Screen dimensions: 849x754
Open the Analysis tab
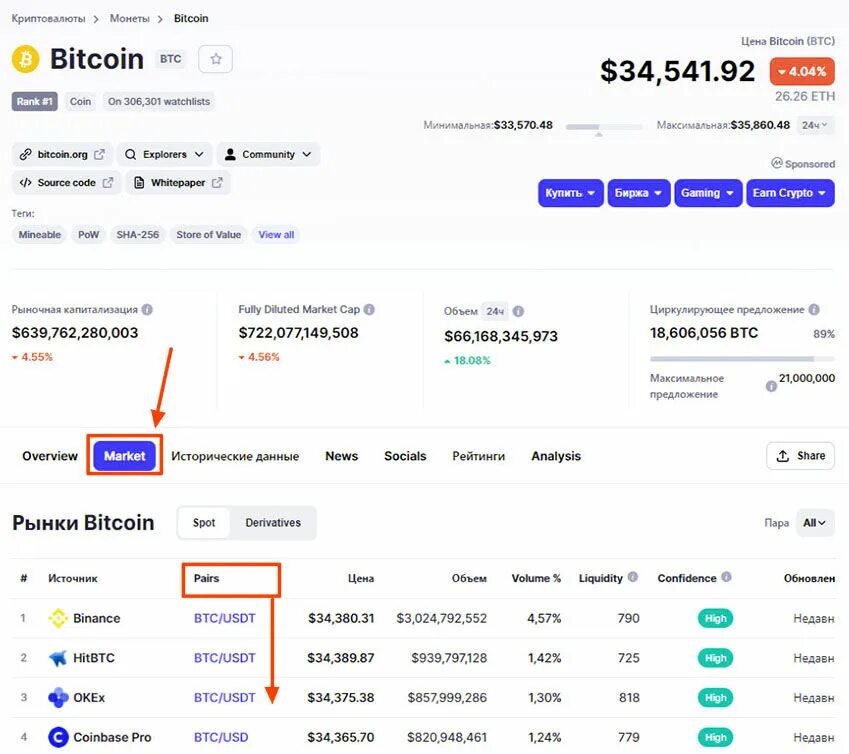[x=556, y=456]
